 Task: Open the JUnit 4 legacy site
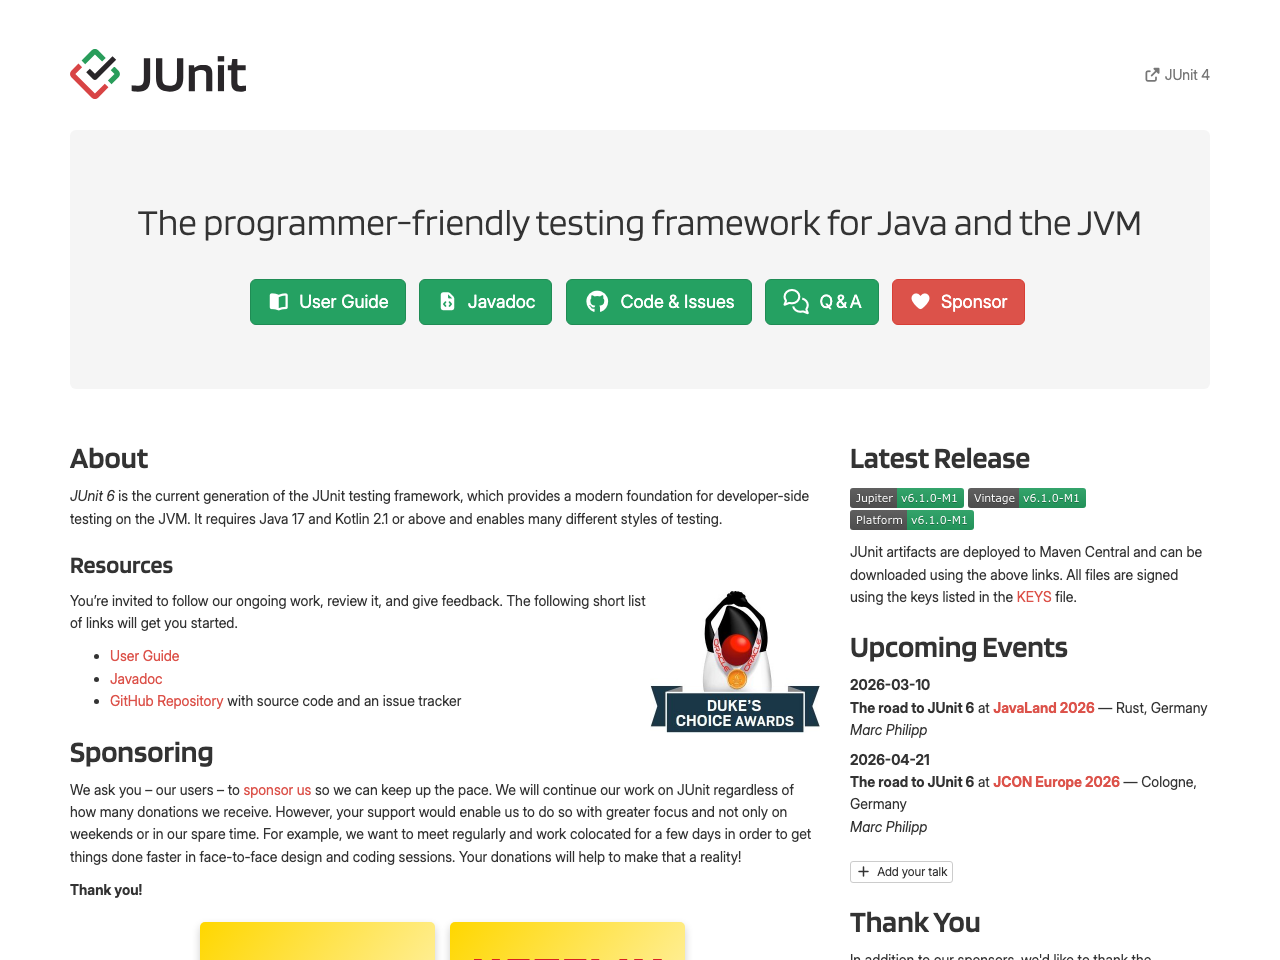coord(1186,74)
